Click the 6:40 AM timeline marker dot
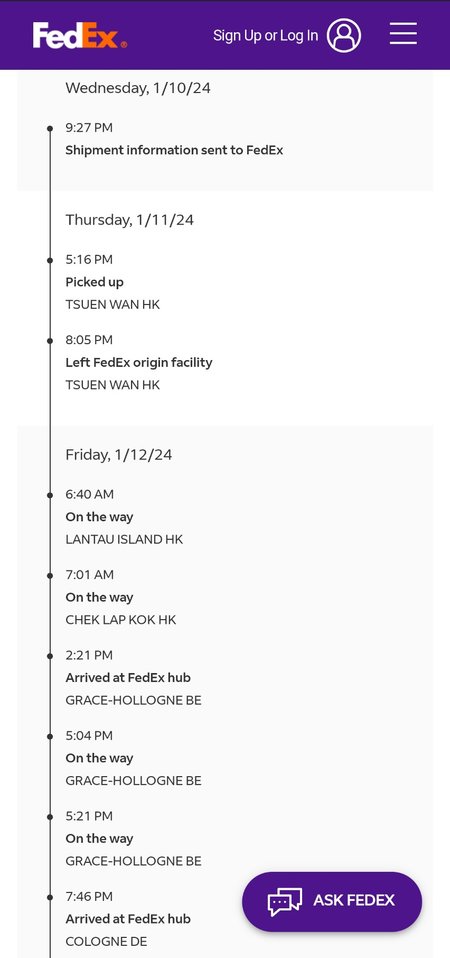450x958 pixels. point(50,495)
